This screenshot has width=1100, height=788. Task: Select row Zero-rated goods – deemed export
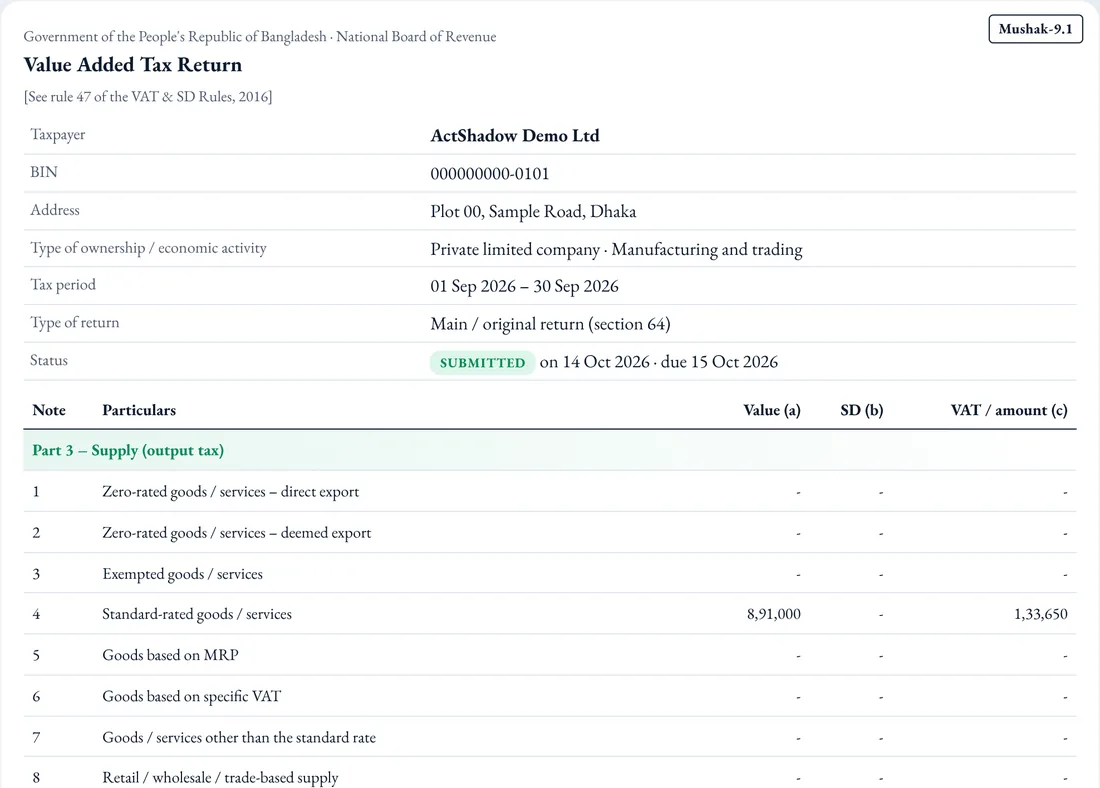[x=550, y=533]
